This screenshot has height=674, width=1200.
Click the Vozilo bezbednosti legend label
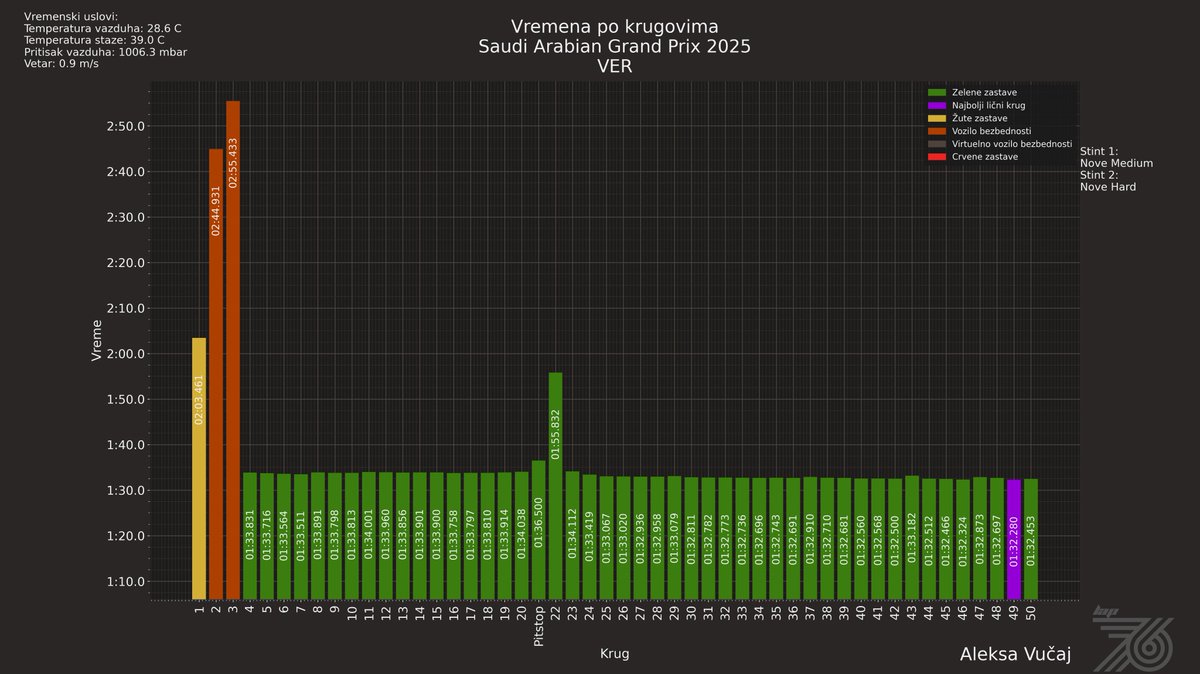(x=991, y=131)
